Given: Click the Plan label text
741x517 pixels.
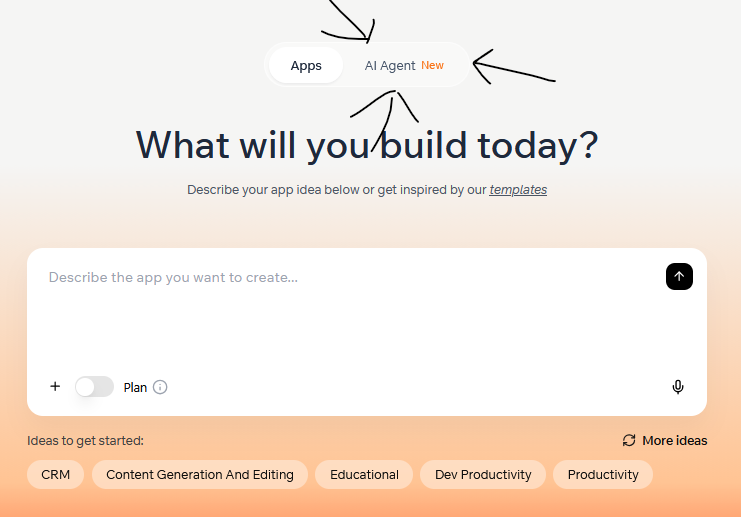Looking at the screenshot, I should [x=135, y=388].
